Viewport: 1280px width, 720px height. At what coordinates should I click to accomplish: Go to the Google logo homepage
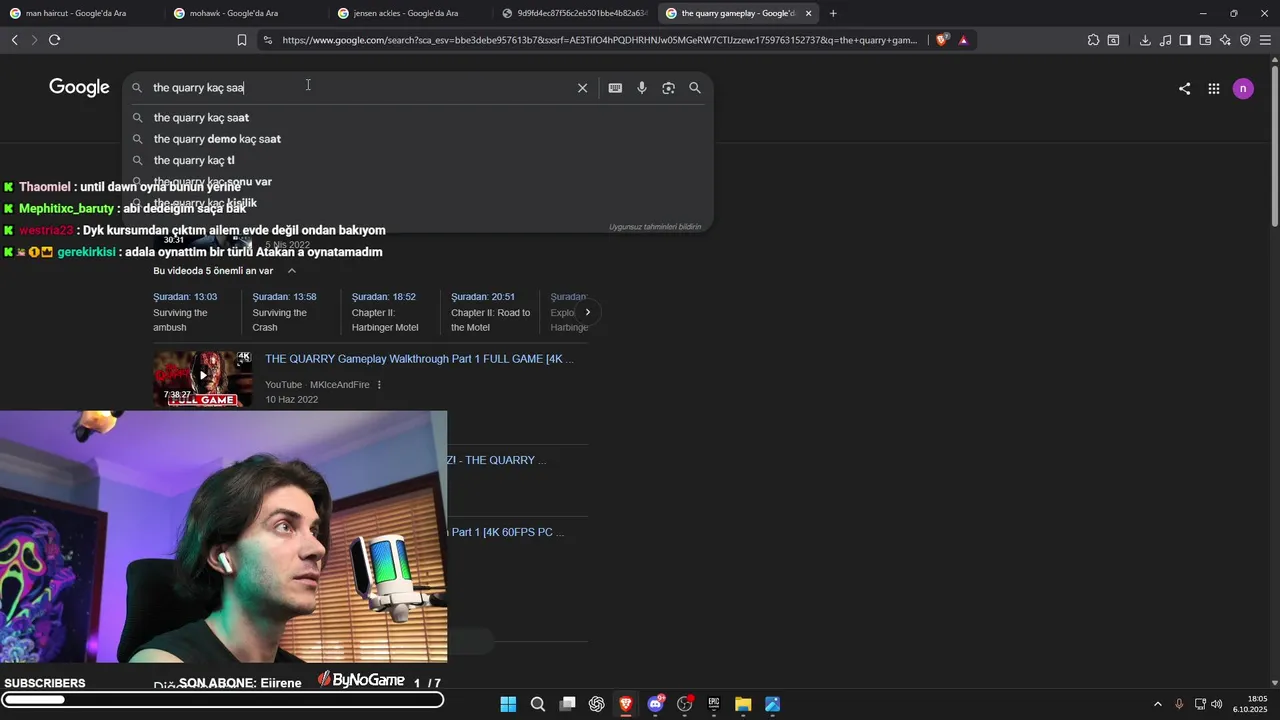click(x=79, y=88)
